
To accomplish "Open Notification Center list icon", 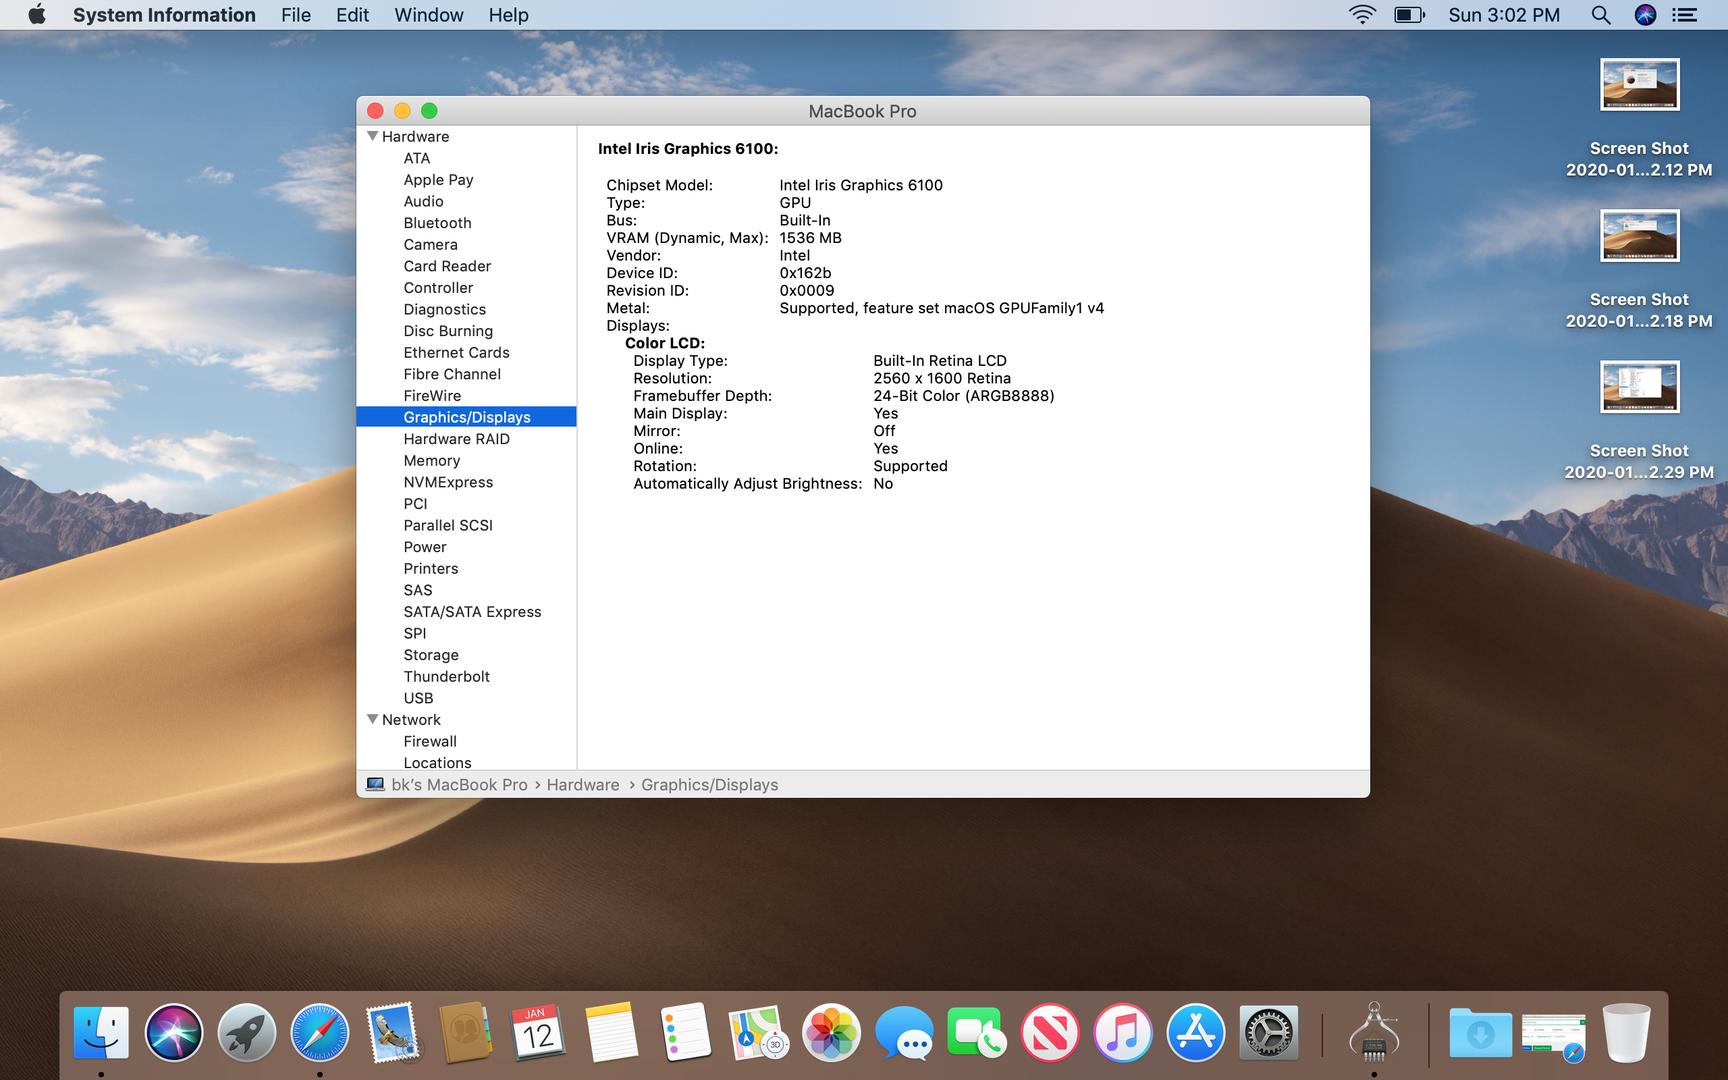I will pyautogui.click(x=1685, y=15).
